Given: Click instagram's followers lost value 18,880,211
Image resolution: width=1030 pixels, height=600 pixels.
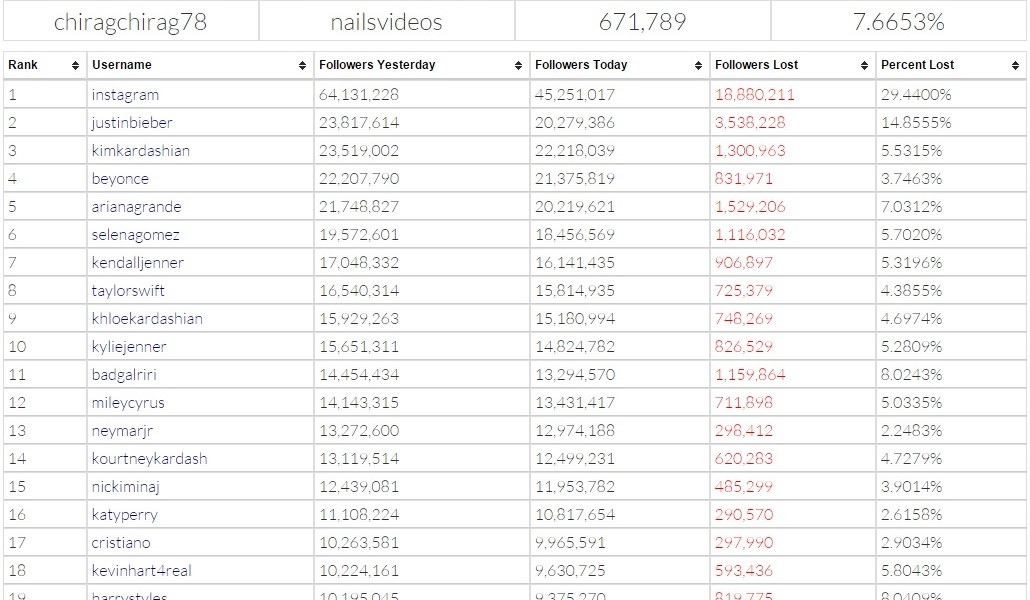Looking at the screenshot, I should coord(755,95).
